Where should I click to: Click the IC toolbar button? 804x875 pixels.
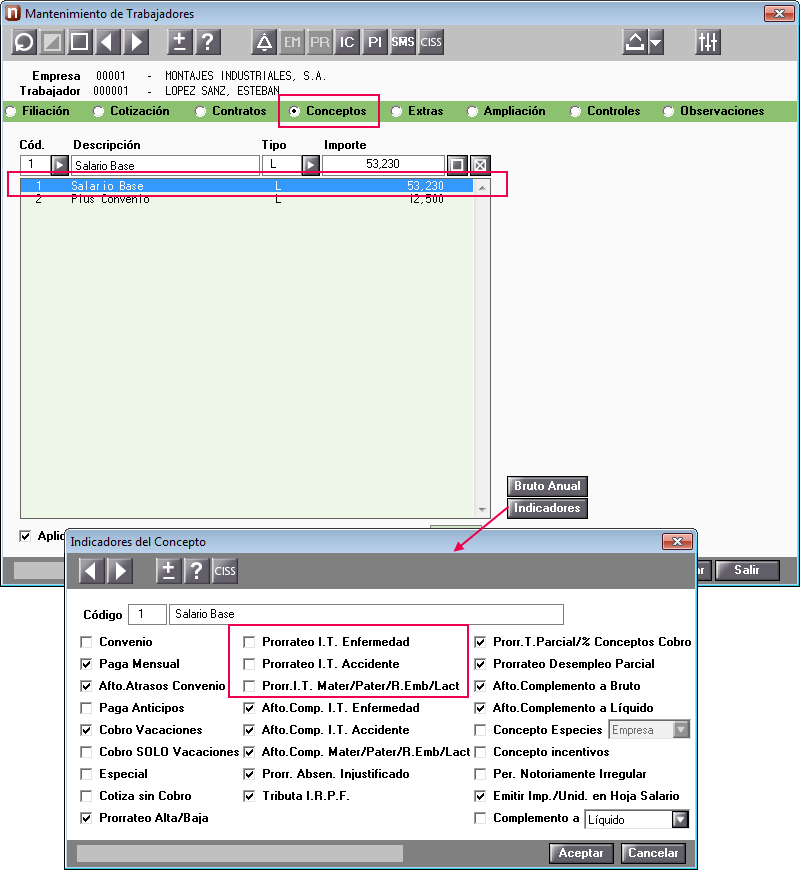click(347, 42)
